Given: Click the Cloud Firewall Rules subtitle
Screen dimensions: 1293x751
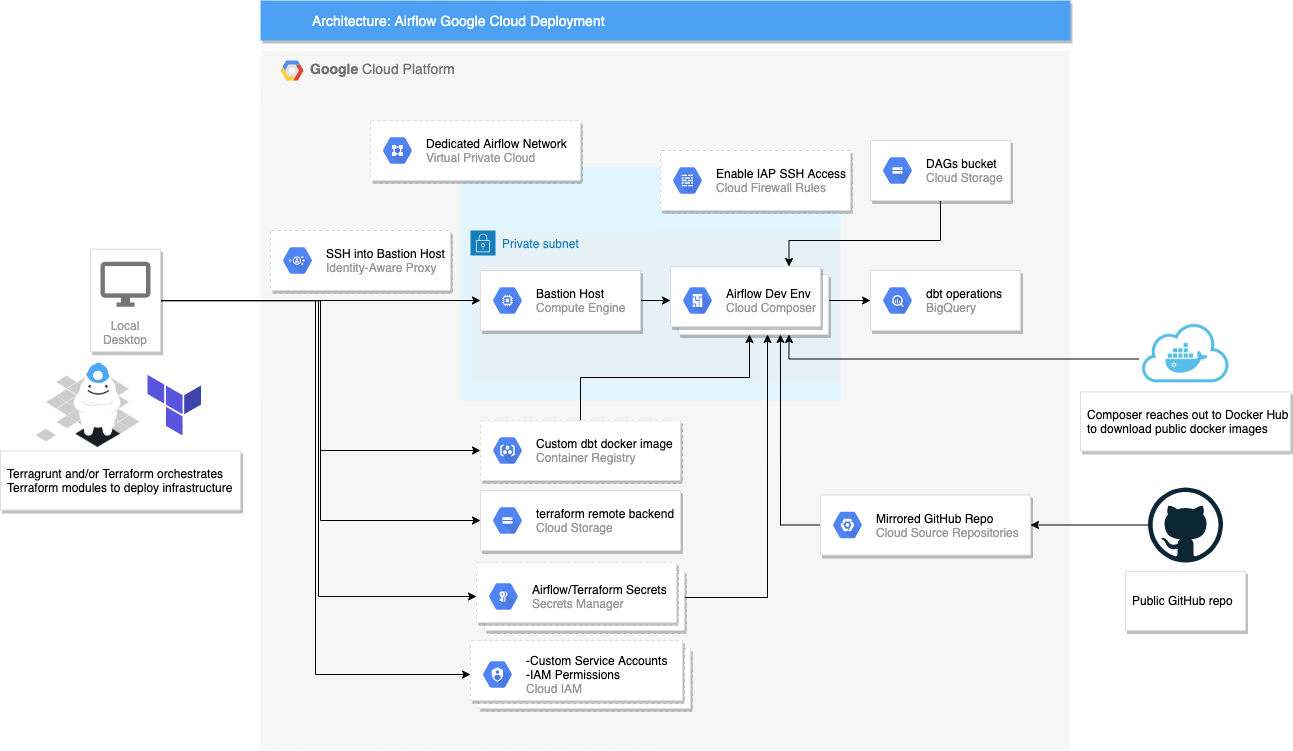Looking at the screenshot, I should [771, 188].
